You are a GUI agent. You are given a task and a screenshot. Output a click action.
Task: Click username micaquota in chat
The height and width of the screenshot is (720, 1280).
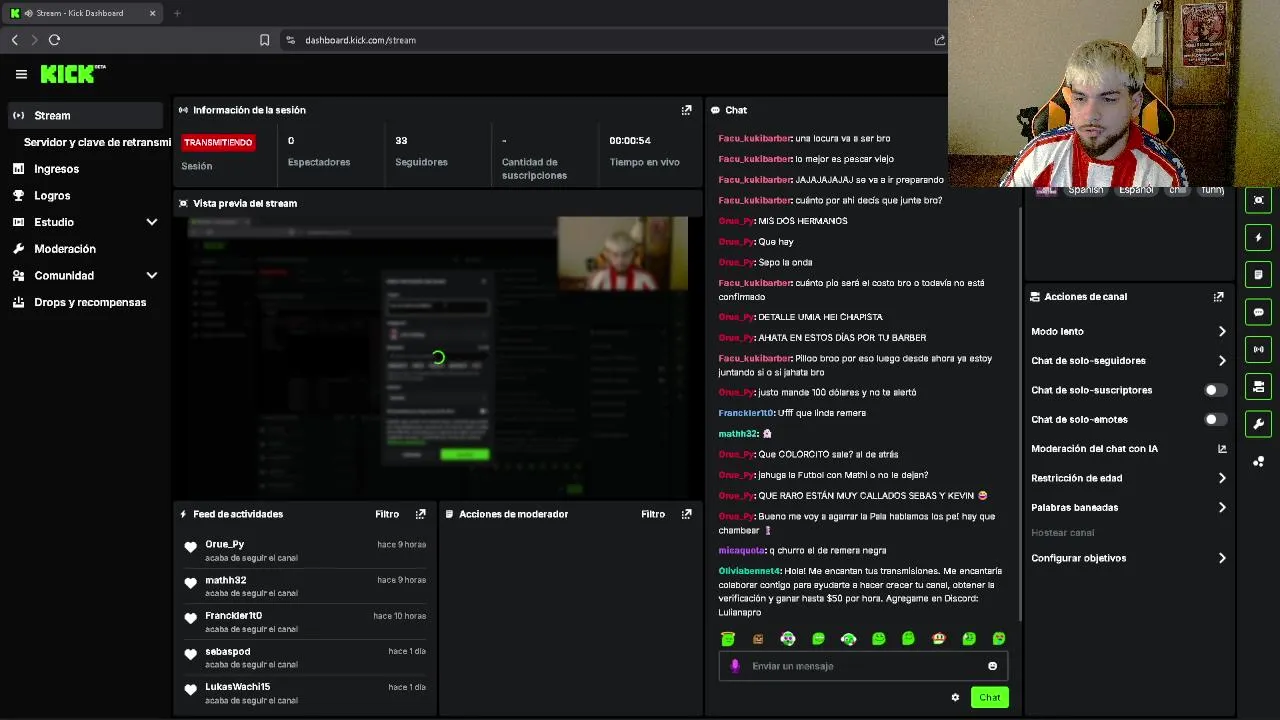click(742, 551)
